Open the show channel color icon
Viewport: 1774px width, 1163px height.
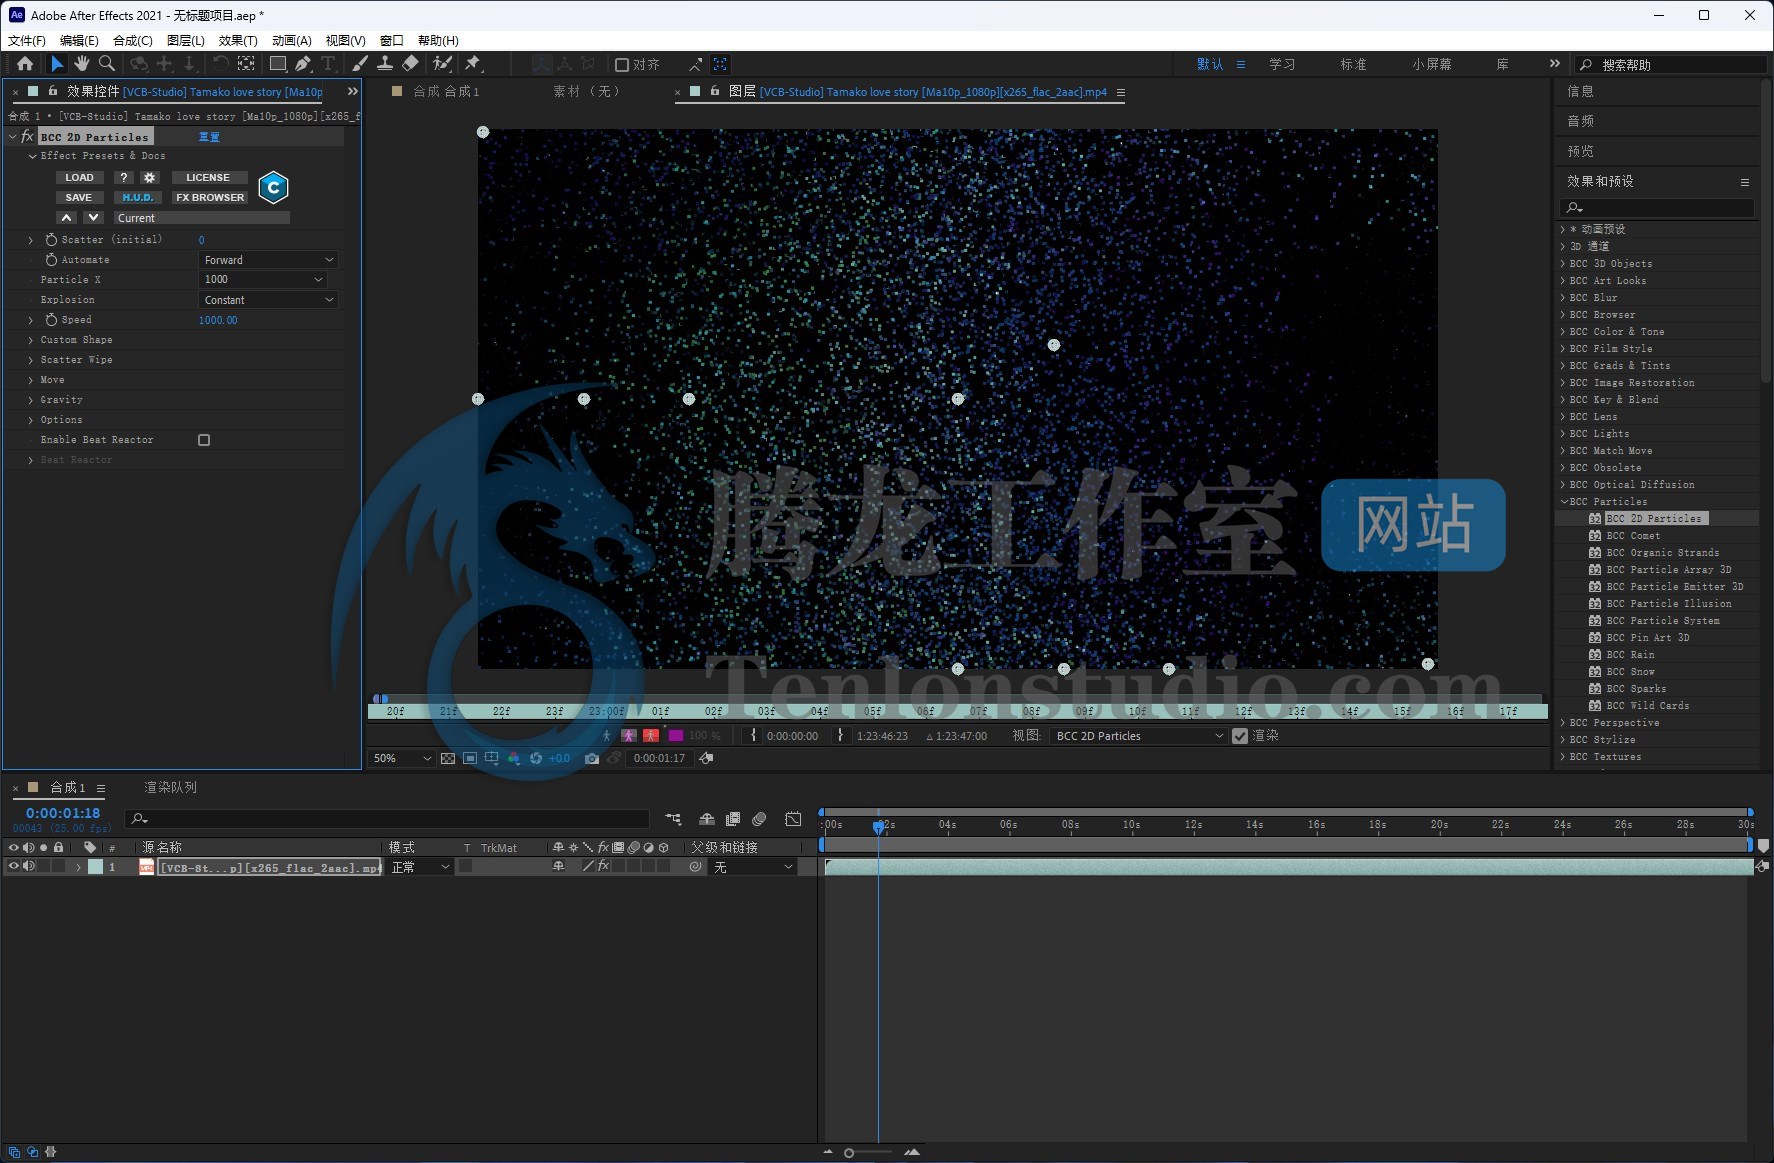click(x=514, y=759)
